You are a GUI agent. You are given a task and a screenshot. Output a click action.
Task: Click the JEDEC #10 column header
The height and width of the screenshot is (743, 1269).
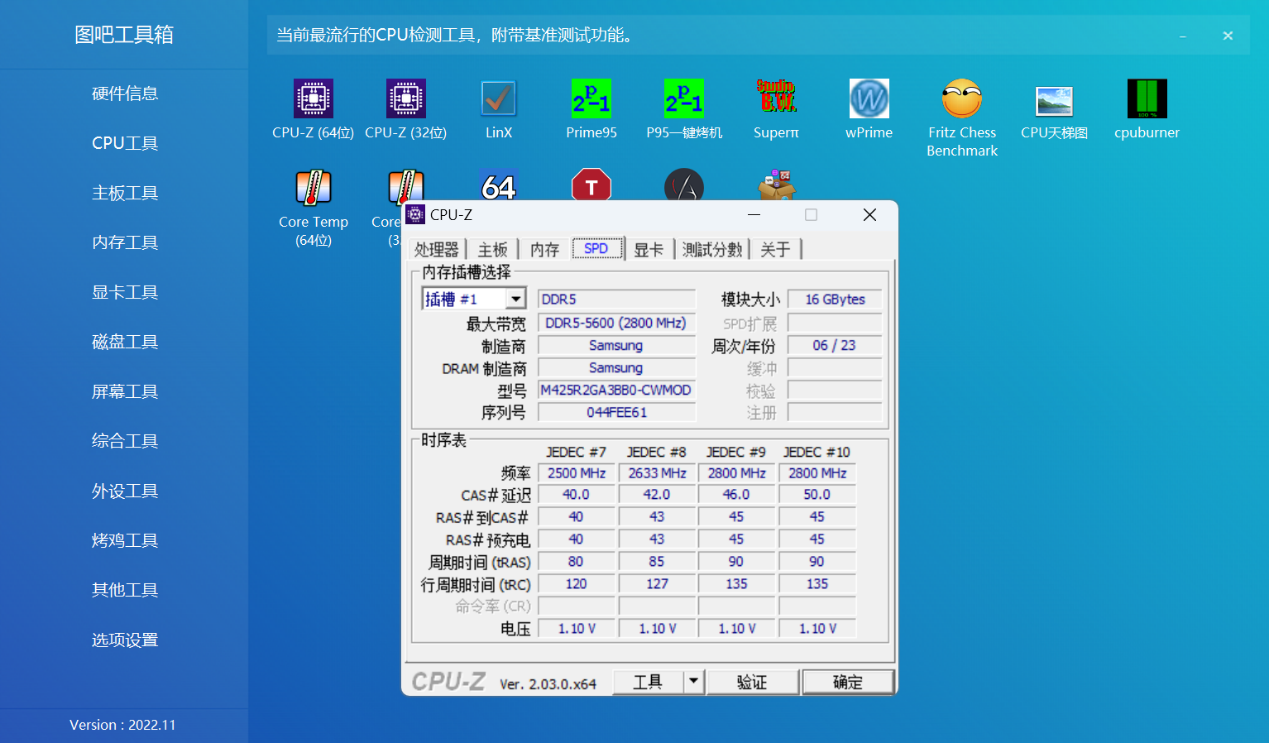(817, 452)
